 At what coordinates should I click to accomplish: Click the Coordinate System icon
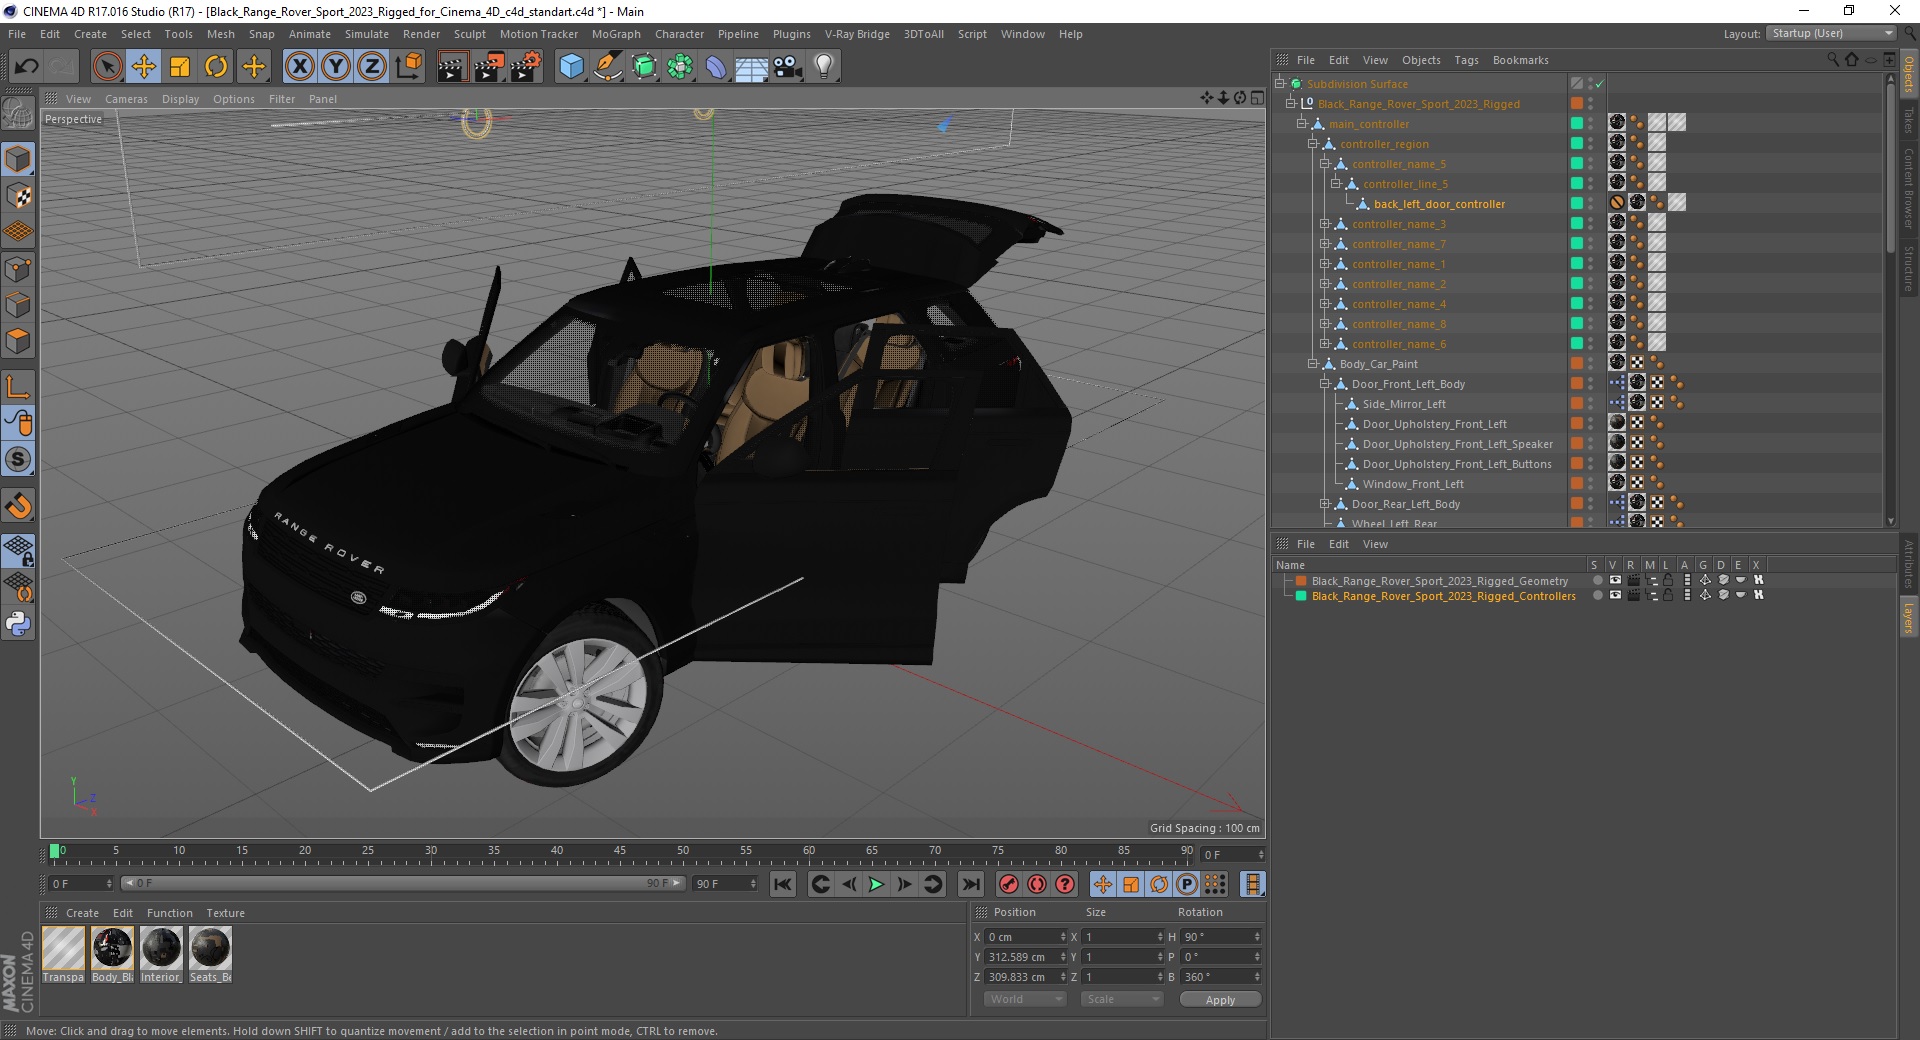pyautogui.click(x=408, y=67)
